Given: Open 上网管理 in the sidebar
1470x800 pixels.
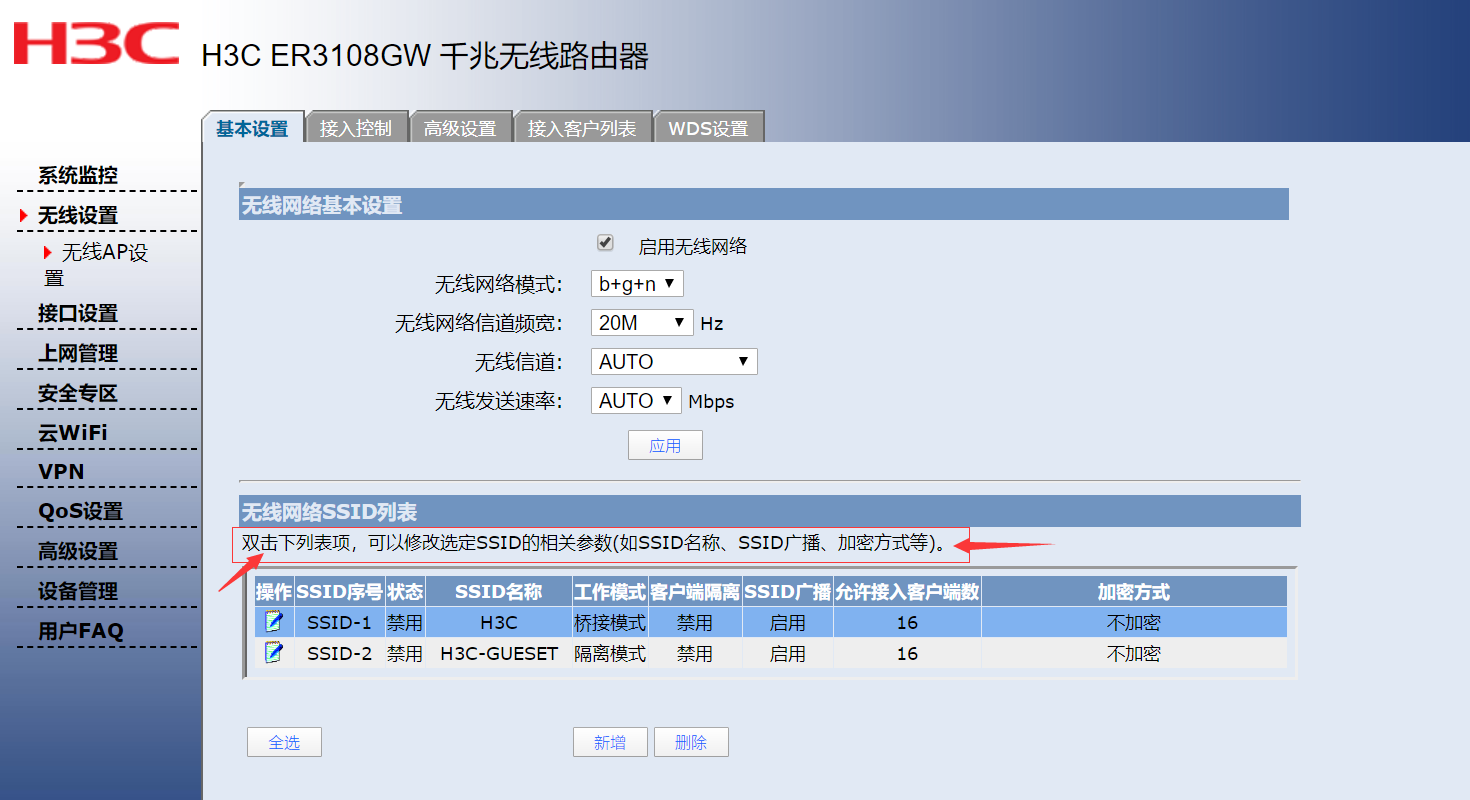Looking at the screenshot, I should click(78, 353).
